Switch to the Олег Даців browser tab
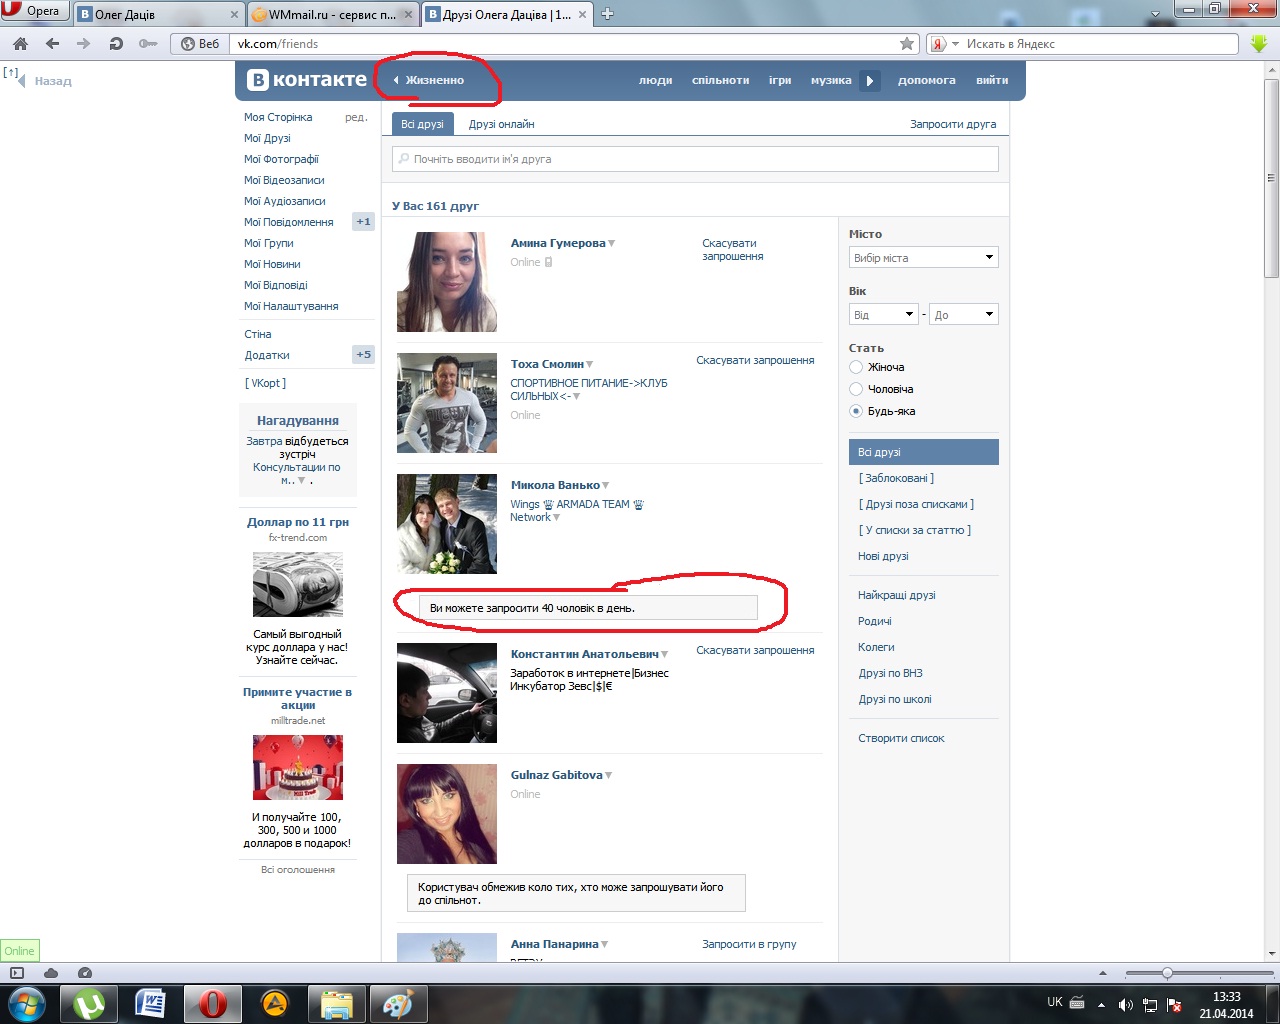 point(159,14)
